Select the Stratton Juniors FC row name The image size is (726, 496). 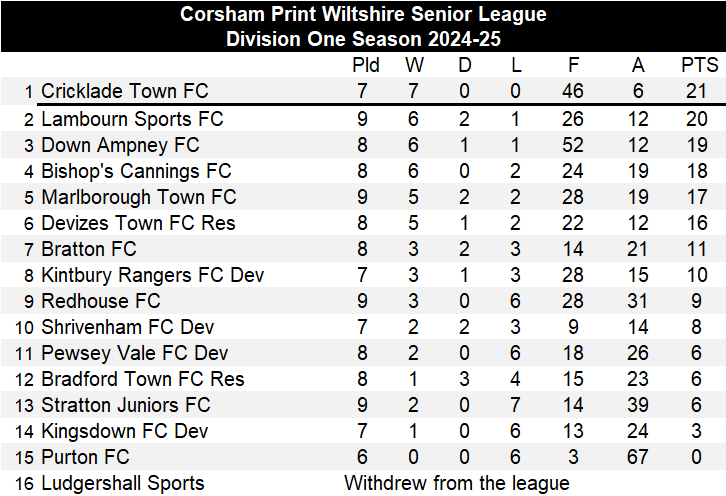tap(125, 405)
